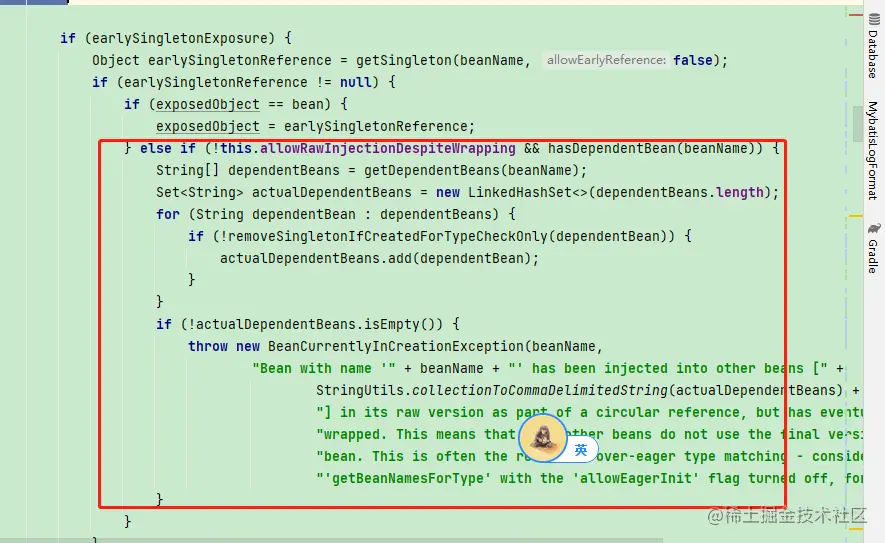This screenshot has width=885, height=543.
Task: Click the Database cylinder icon
Action: 874,20
